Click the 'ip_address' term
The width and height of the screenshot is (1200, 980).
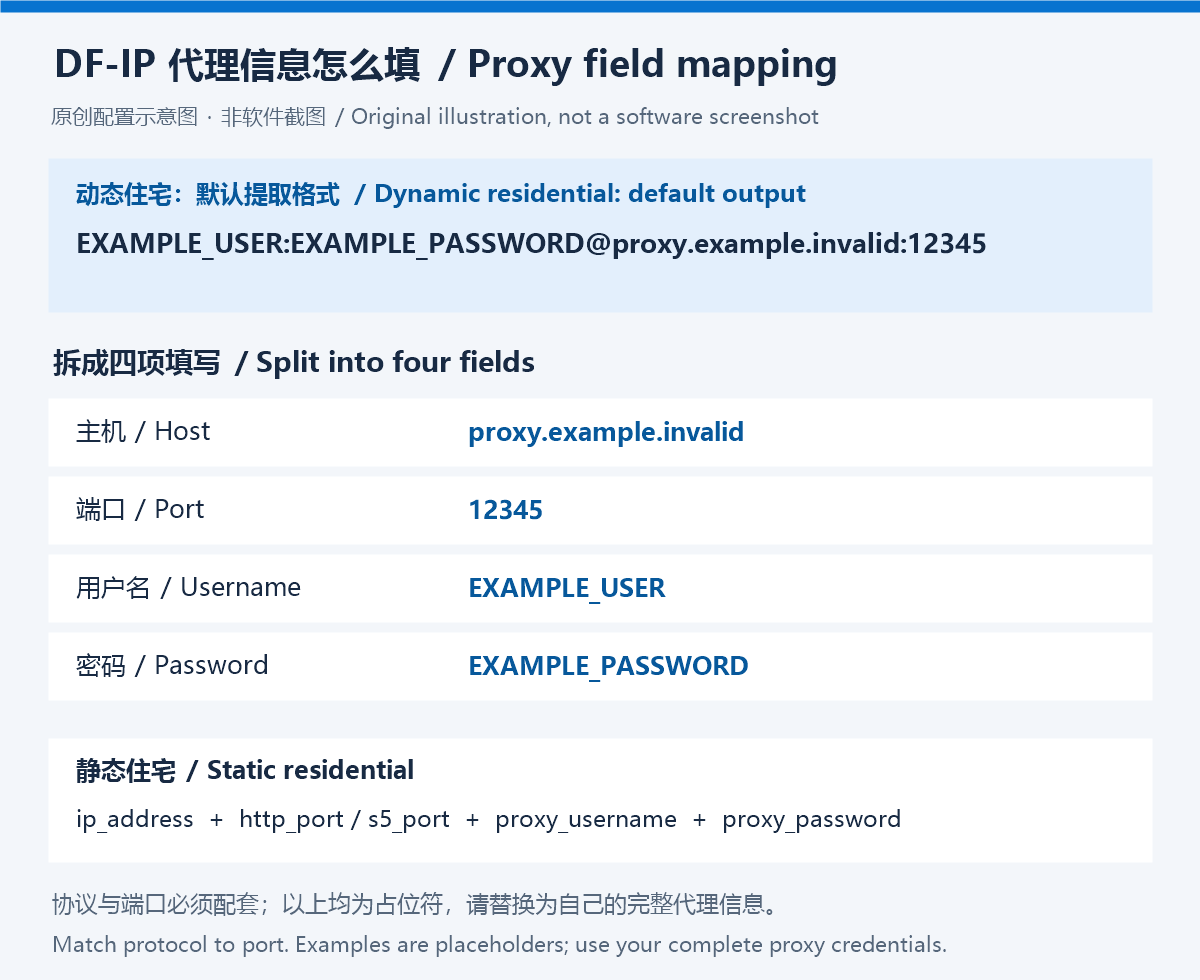[x=135, y=819]
